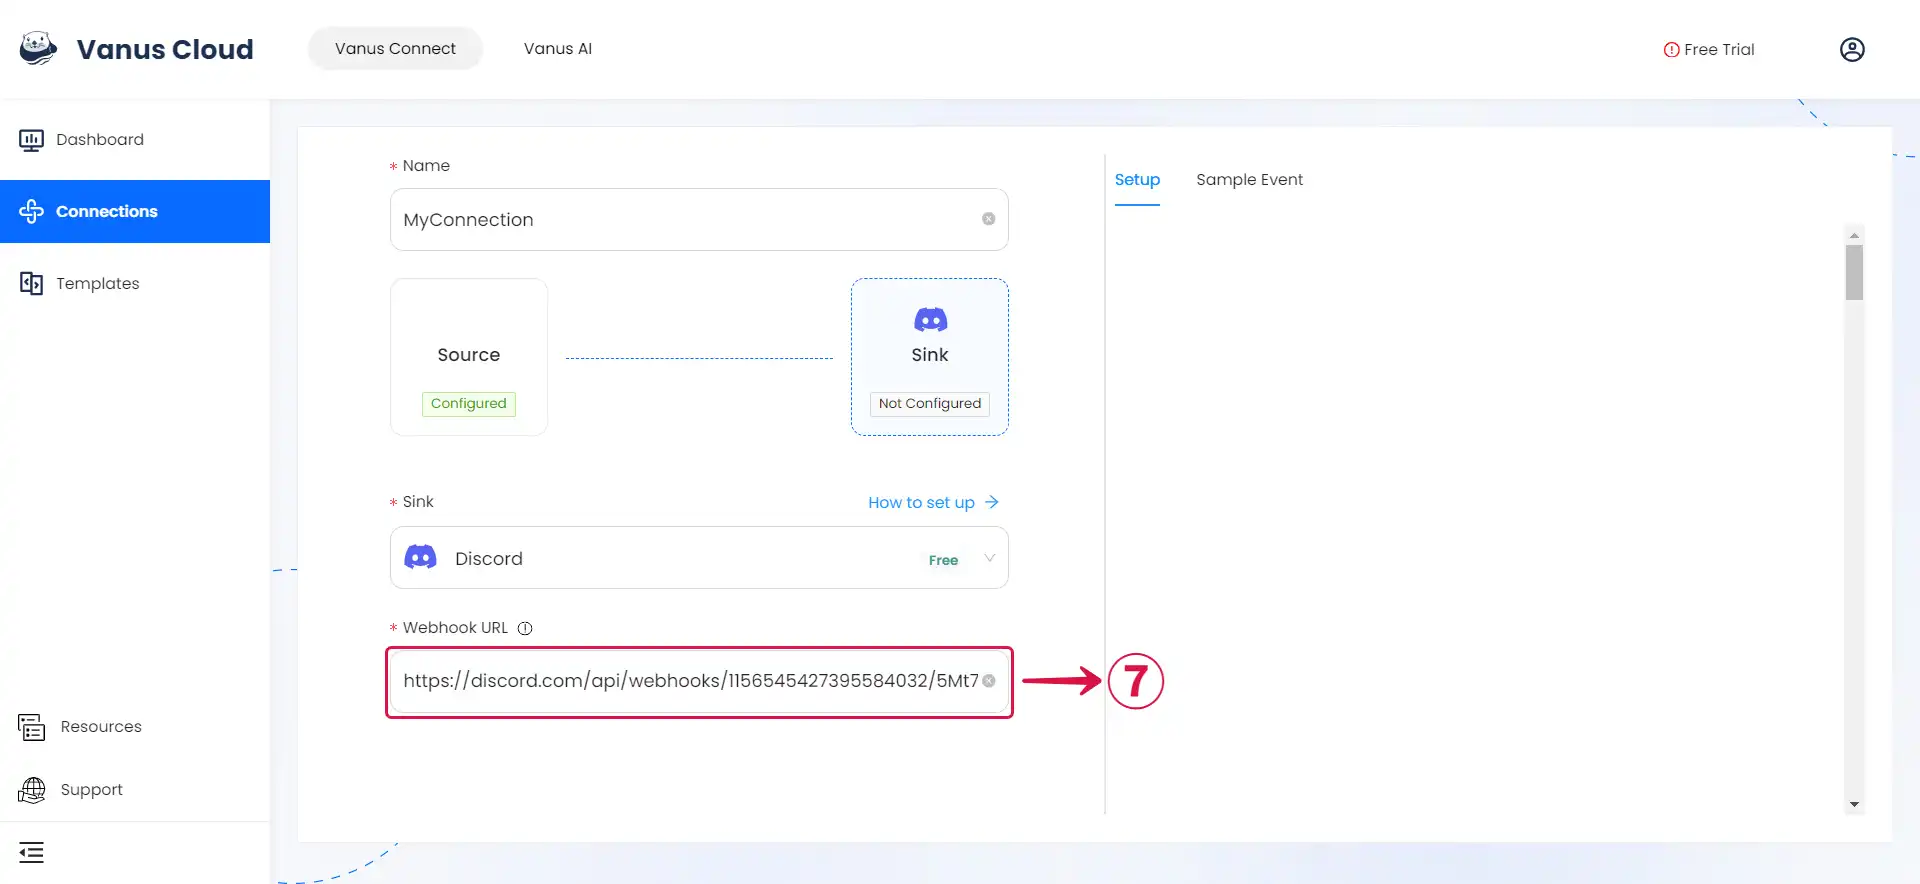The height and width of the screenshot is (884, 1920).
Task: Click the Resources sidebar icon
Action: point(32,727)
